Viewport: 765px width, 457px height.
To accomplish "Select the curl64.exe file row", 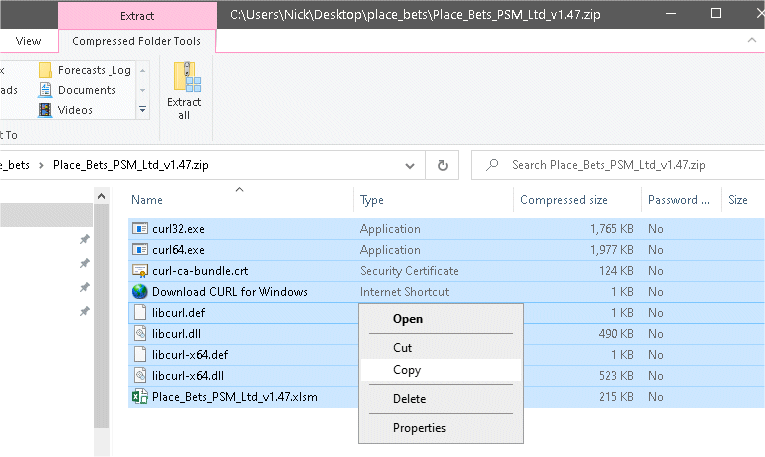I will [x=250, y=250].
